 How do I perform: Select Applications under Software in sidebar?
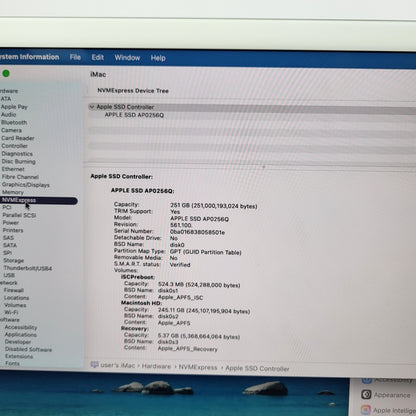tap(21, 334)
